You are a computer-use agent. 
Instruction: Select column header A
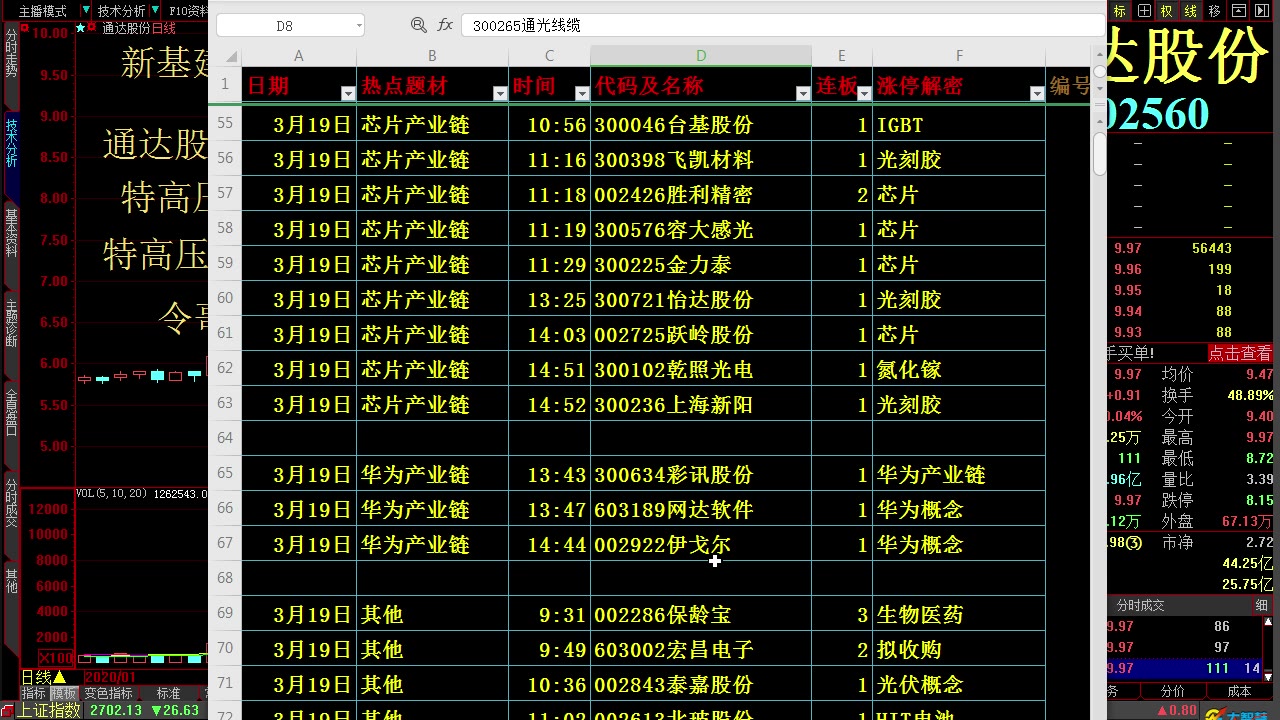pyautogui.click(x=298, y=56)
